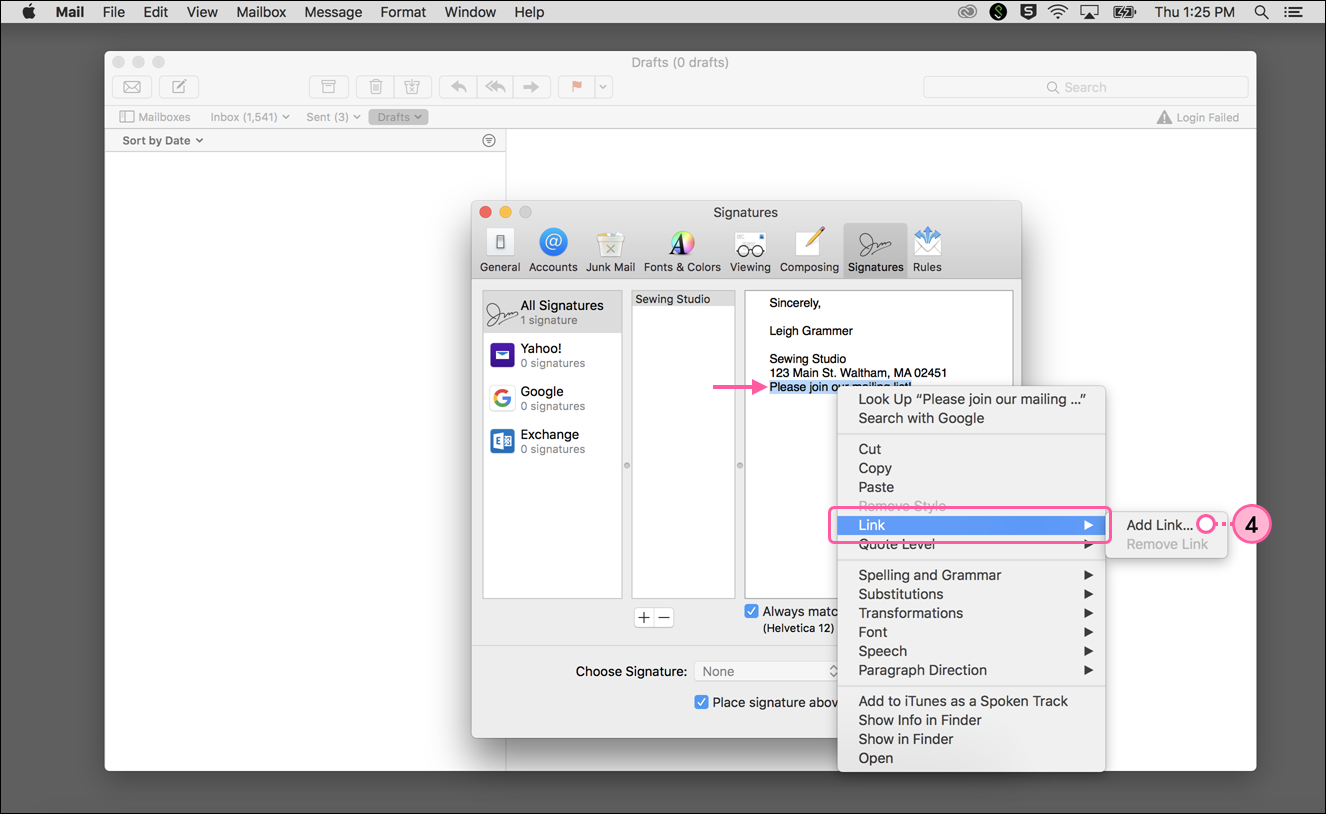Open the Format menu in menu bar
1326x814 pixels.
[x=403, y=12]
